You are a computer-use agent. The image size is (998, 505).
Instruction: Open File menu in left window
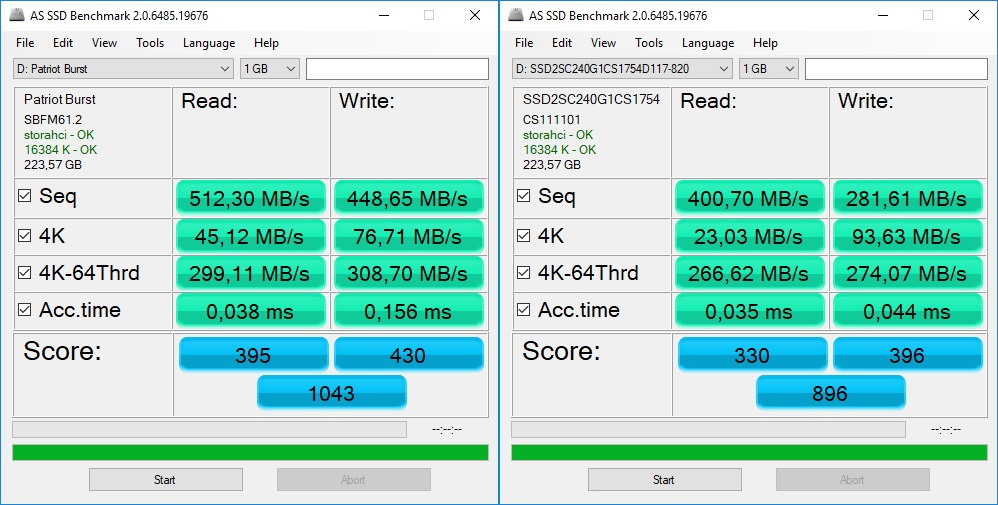(x=25, y=43)
